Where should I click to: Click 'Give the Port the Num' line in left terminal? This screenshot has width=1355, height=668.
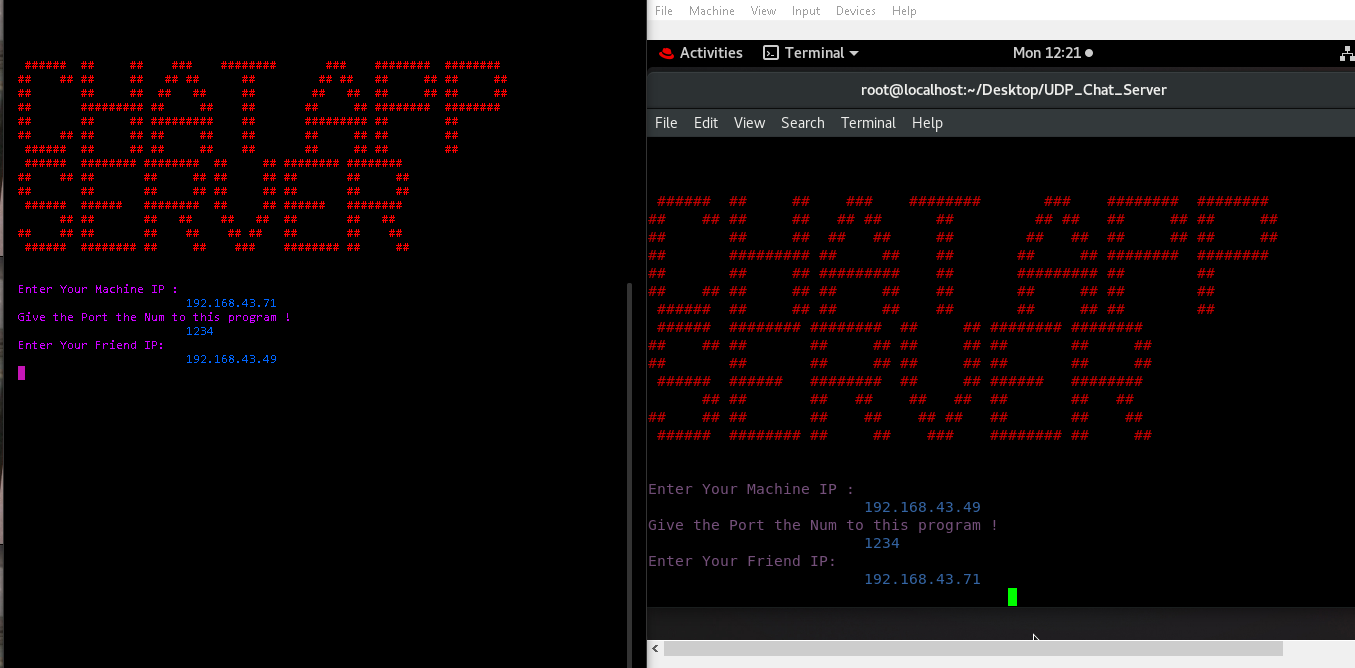click(x=154, y=317)
